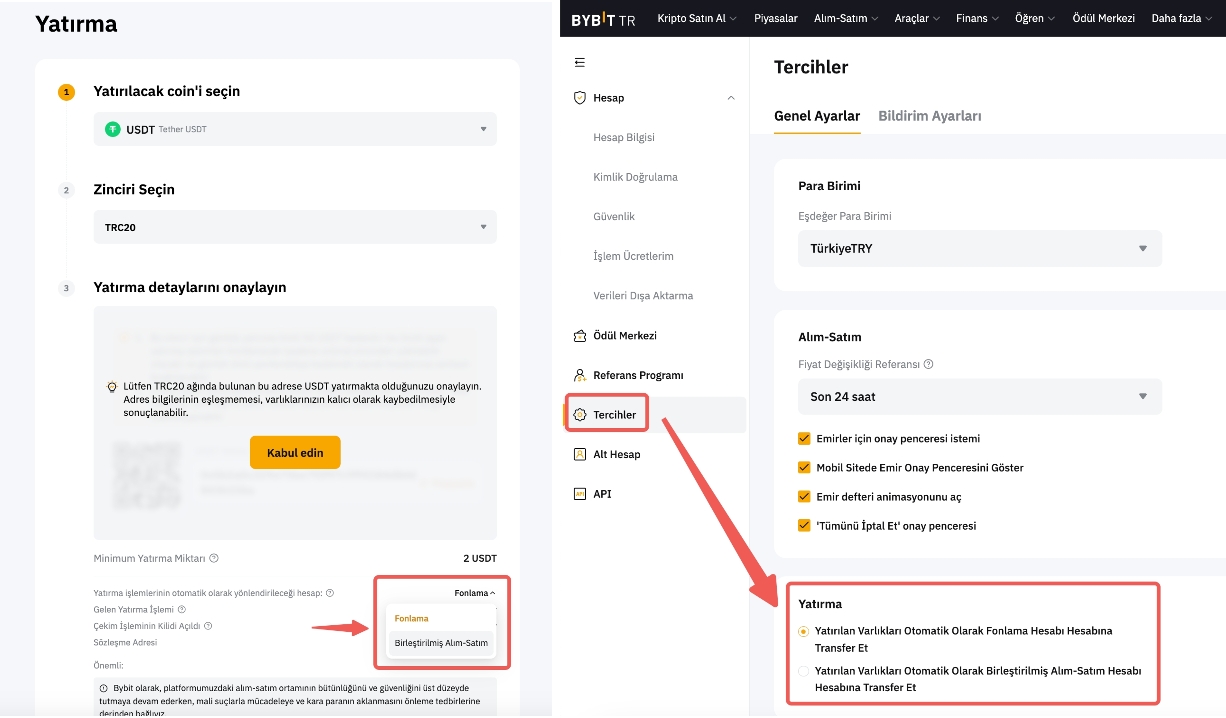The image size is (1226, 718).
Task: Click the Hesap shield icon
Action: click(x=579, y=98)
